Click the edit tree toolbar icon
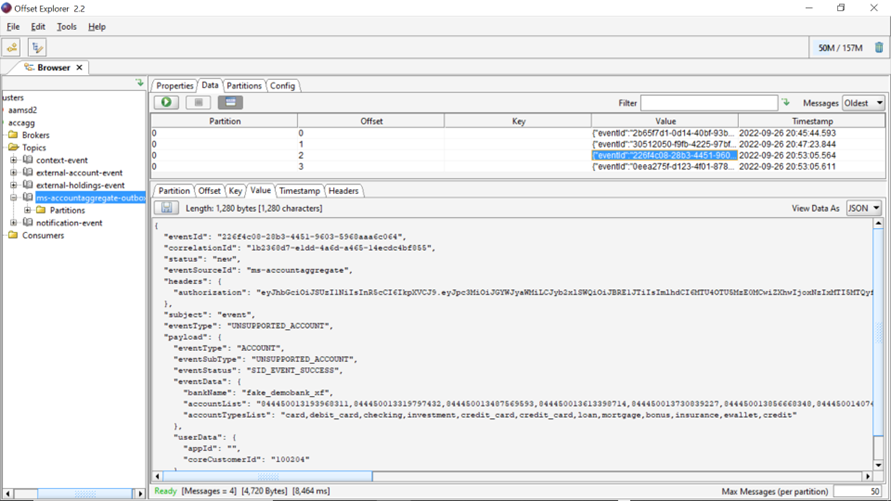 37,47
